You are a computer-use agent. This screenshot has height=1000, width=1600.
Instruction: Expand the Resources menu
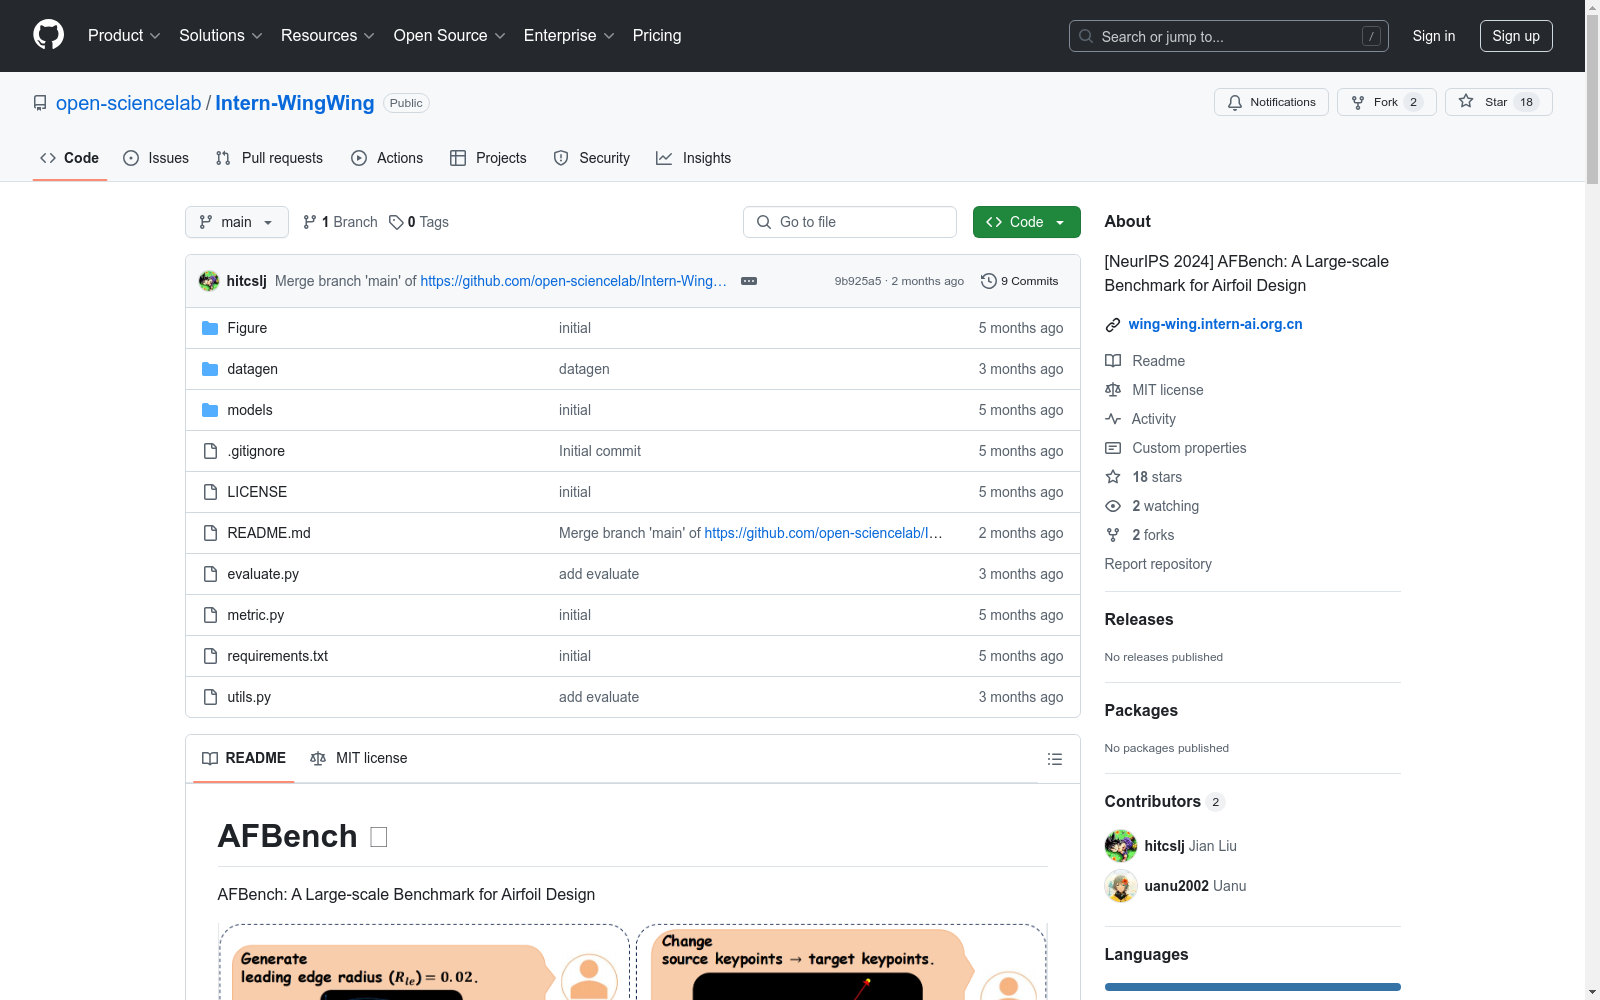327,35
